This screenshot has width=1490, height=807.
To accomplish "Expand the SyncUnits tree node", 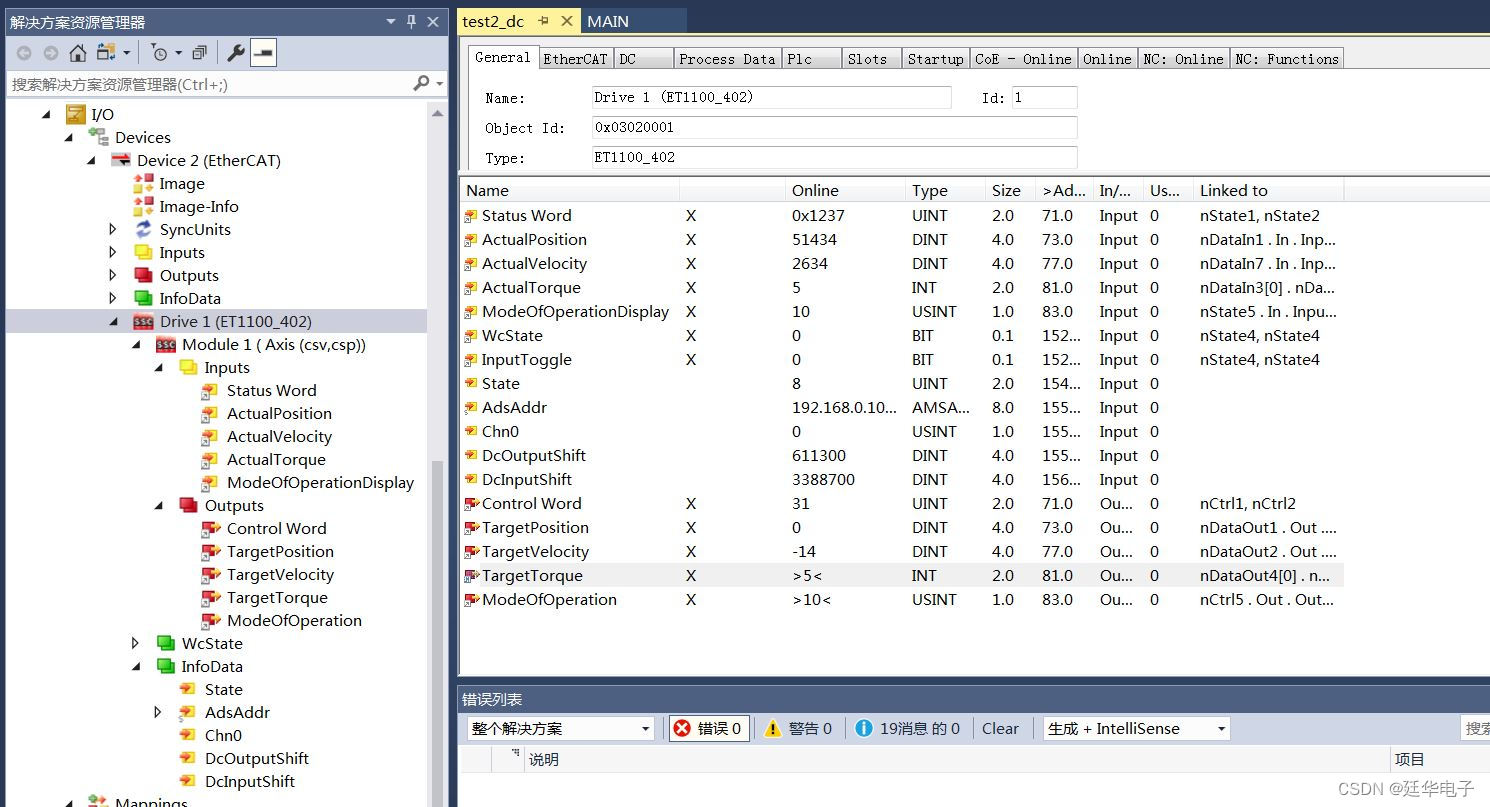I will coord(113,230).
